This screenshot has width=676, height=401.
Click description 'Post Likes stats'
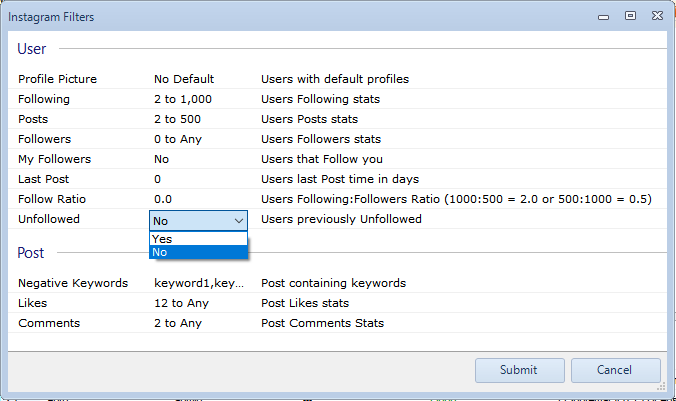305,303
